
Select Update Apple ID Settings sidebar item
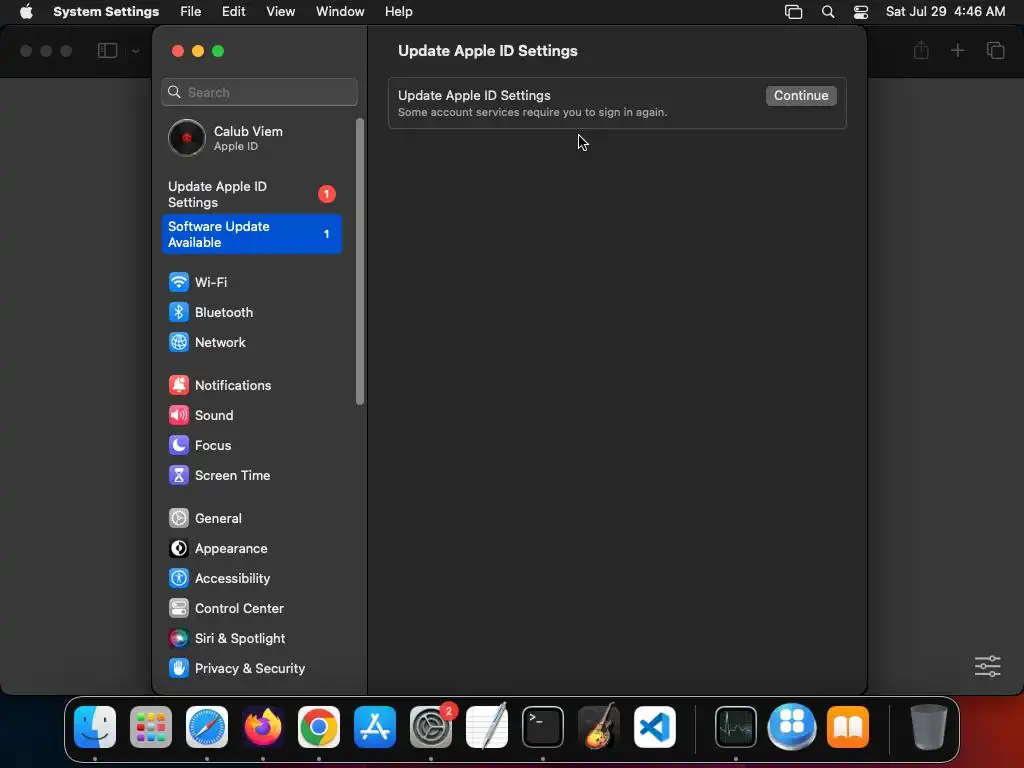pyautogui.click(x=251, y=194)
